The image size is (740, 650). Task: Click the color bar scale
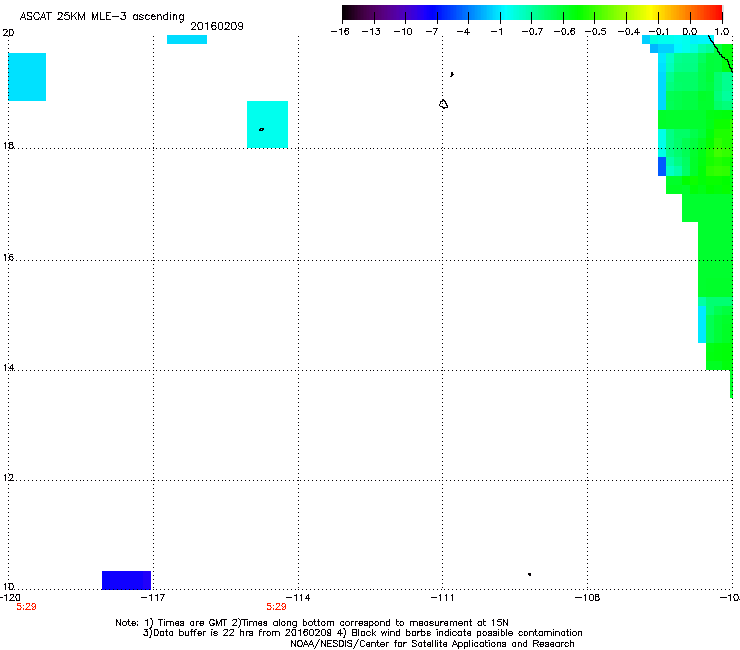(x=532, y=13)
